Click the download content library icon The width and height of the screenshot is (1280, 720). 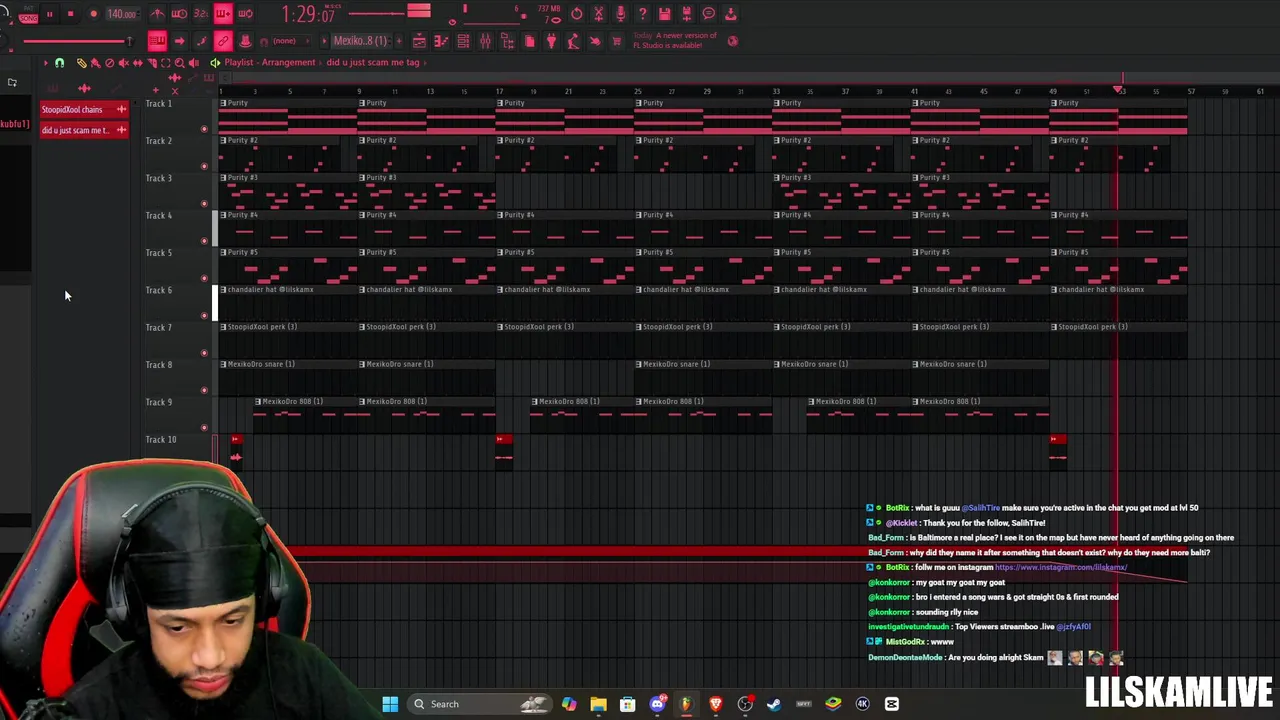click(x=731, y=14)
